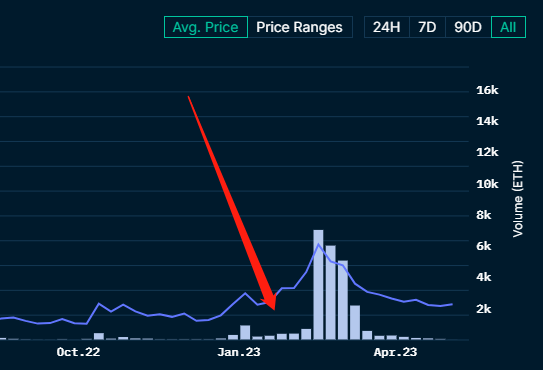543x370 pixels.
Task: Click the 4k volume axis label
Action: click(484, 277)
